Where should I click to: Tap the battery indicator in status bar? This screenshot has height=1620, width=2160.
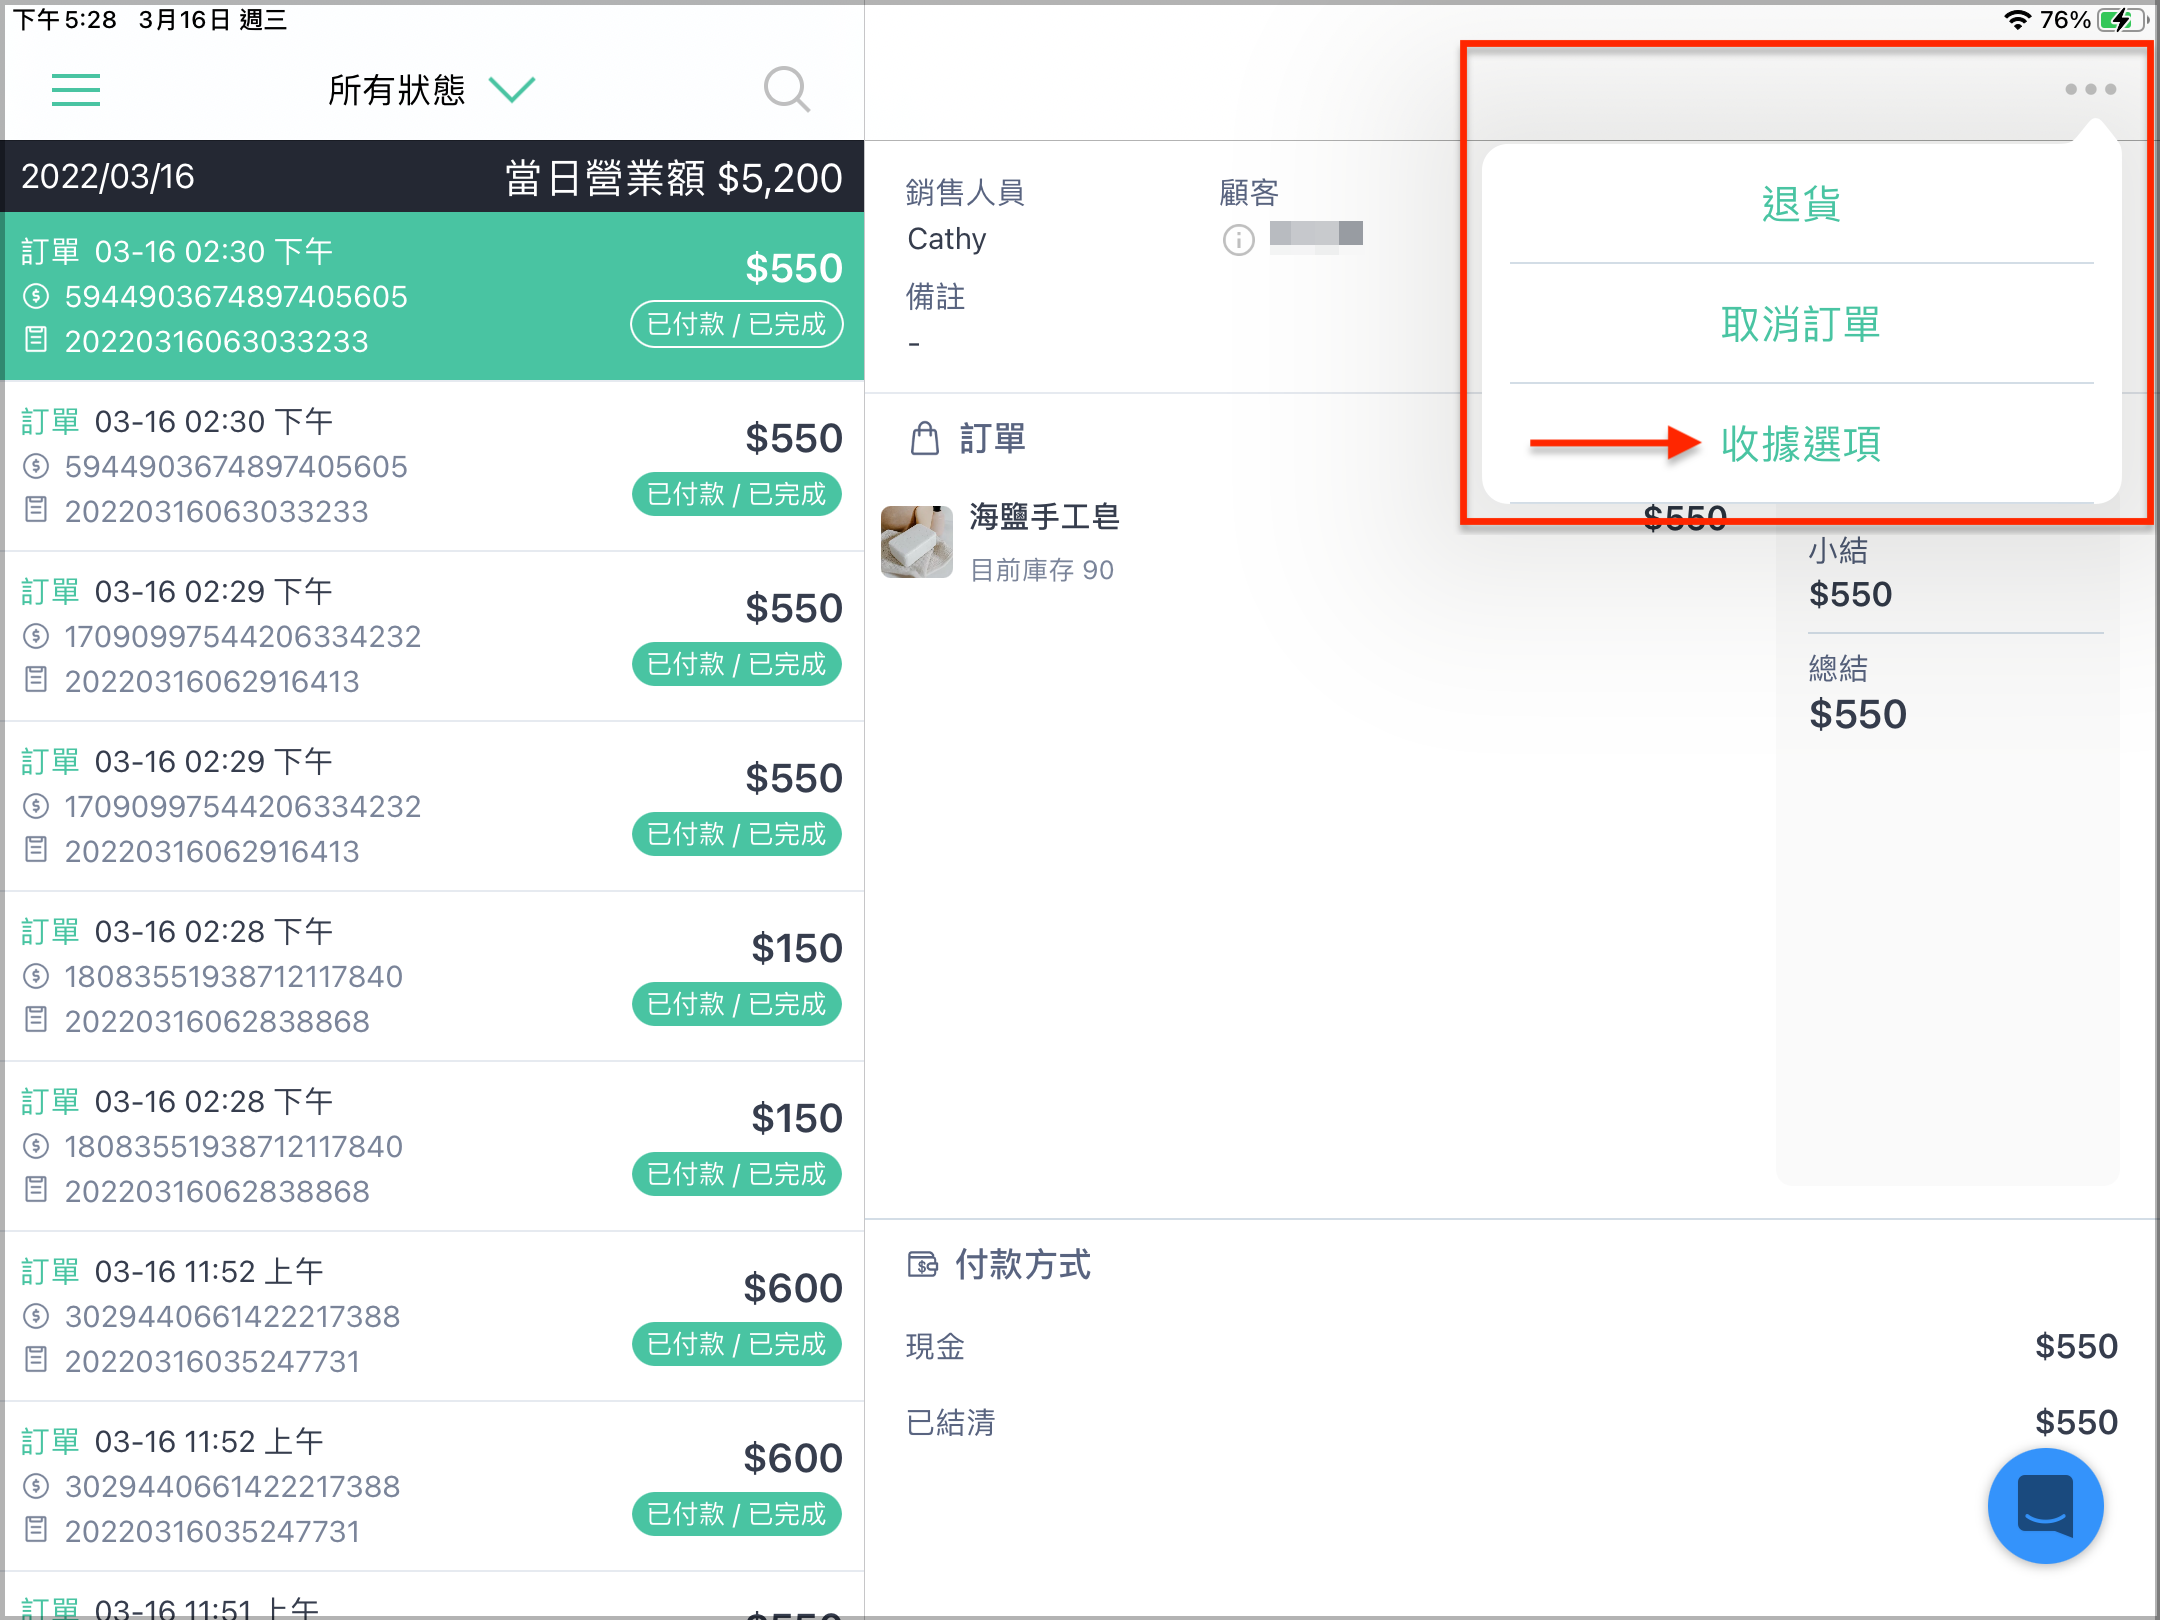pyautogui.click(x=2121, y=20)
